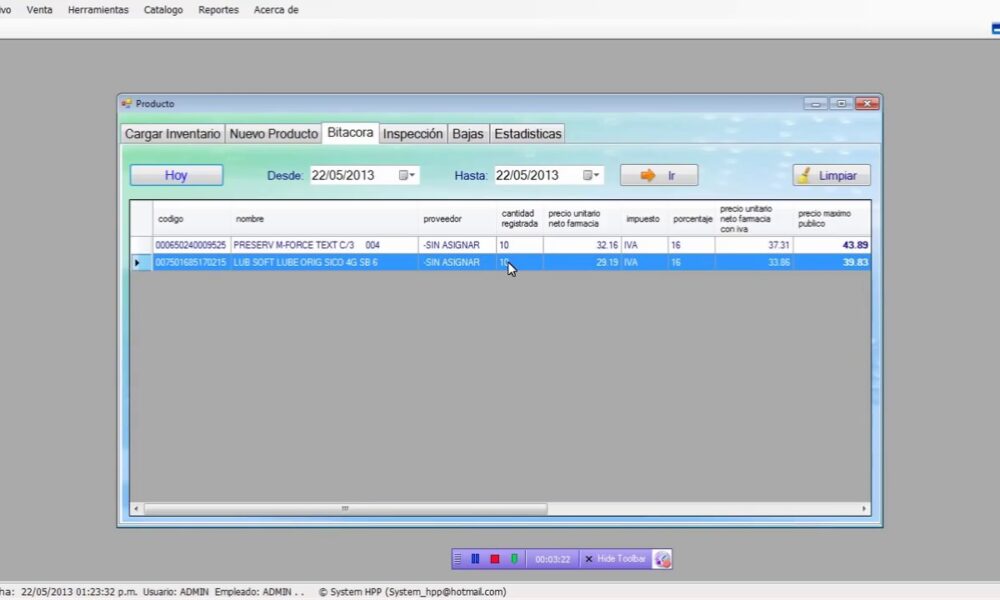The height and width of the screenshot is (600, 1000).
Task: Open the Herramientas menu
Action: click(x=98, y=9)
